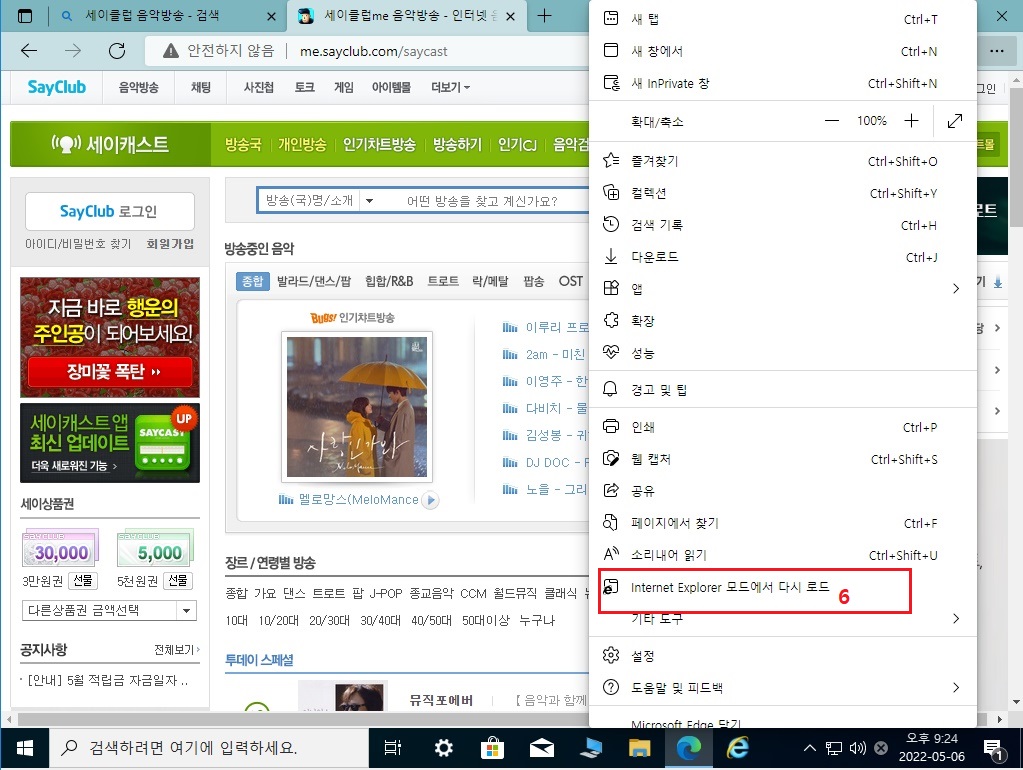Start Read aloud (소리내어 읽기)
The image size is (1023, 770).
click(x=782, y=555)
